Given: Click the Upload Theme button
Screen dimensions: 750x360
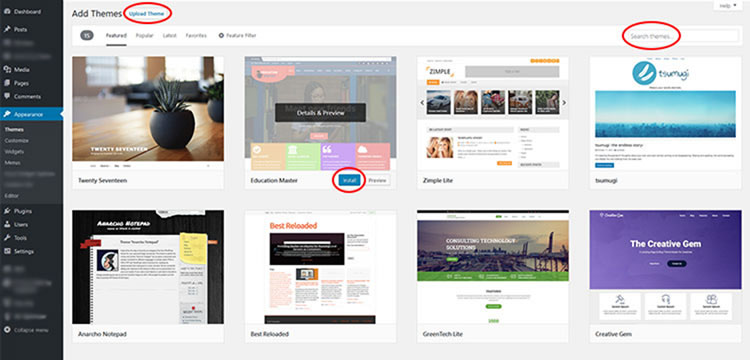Looking at the screenshot, I should click(146, 14).
